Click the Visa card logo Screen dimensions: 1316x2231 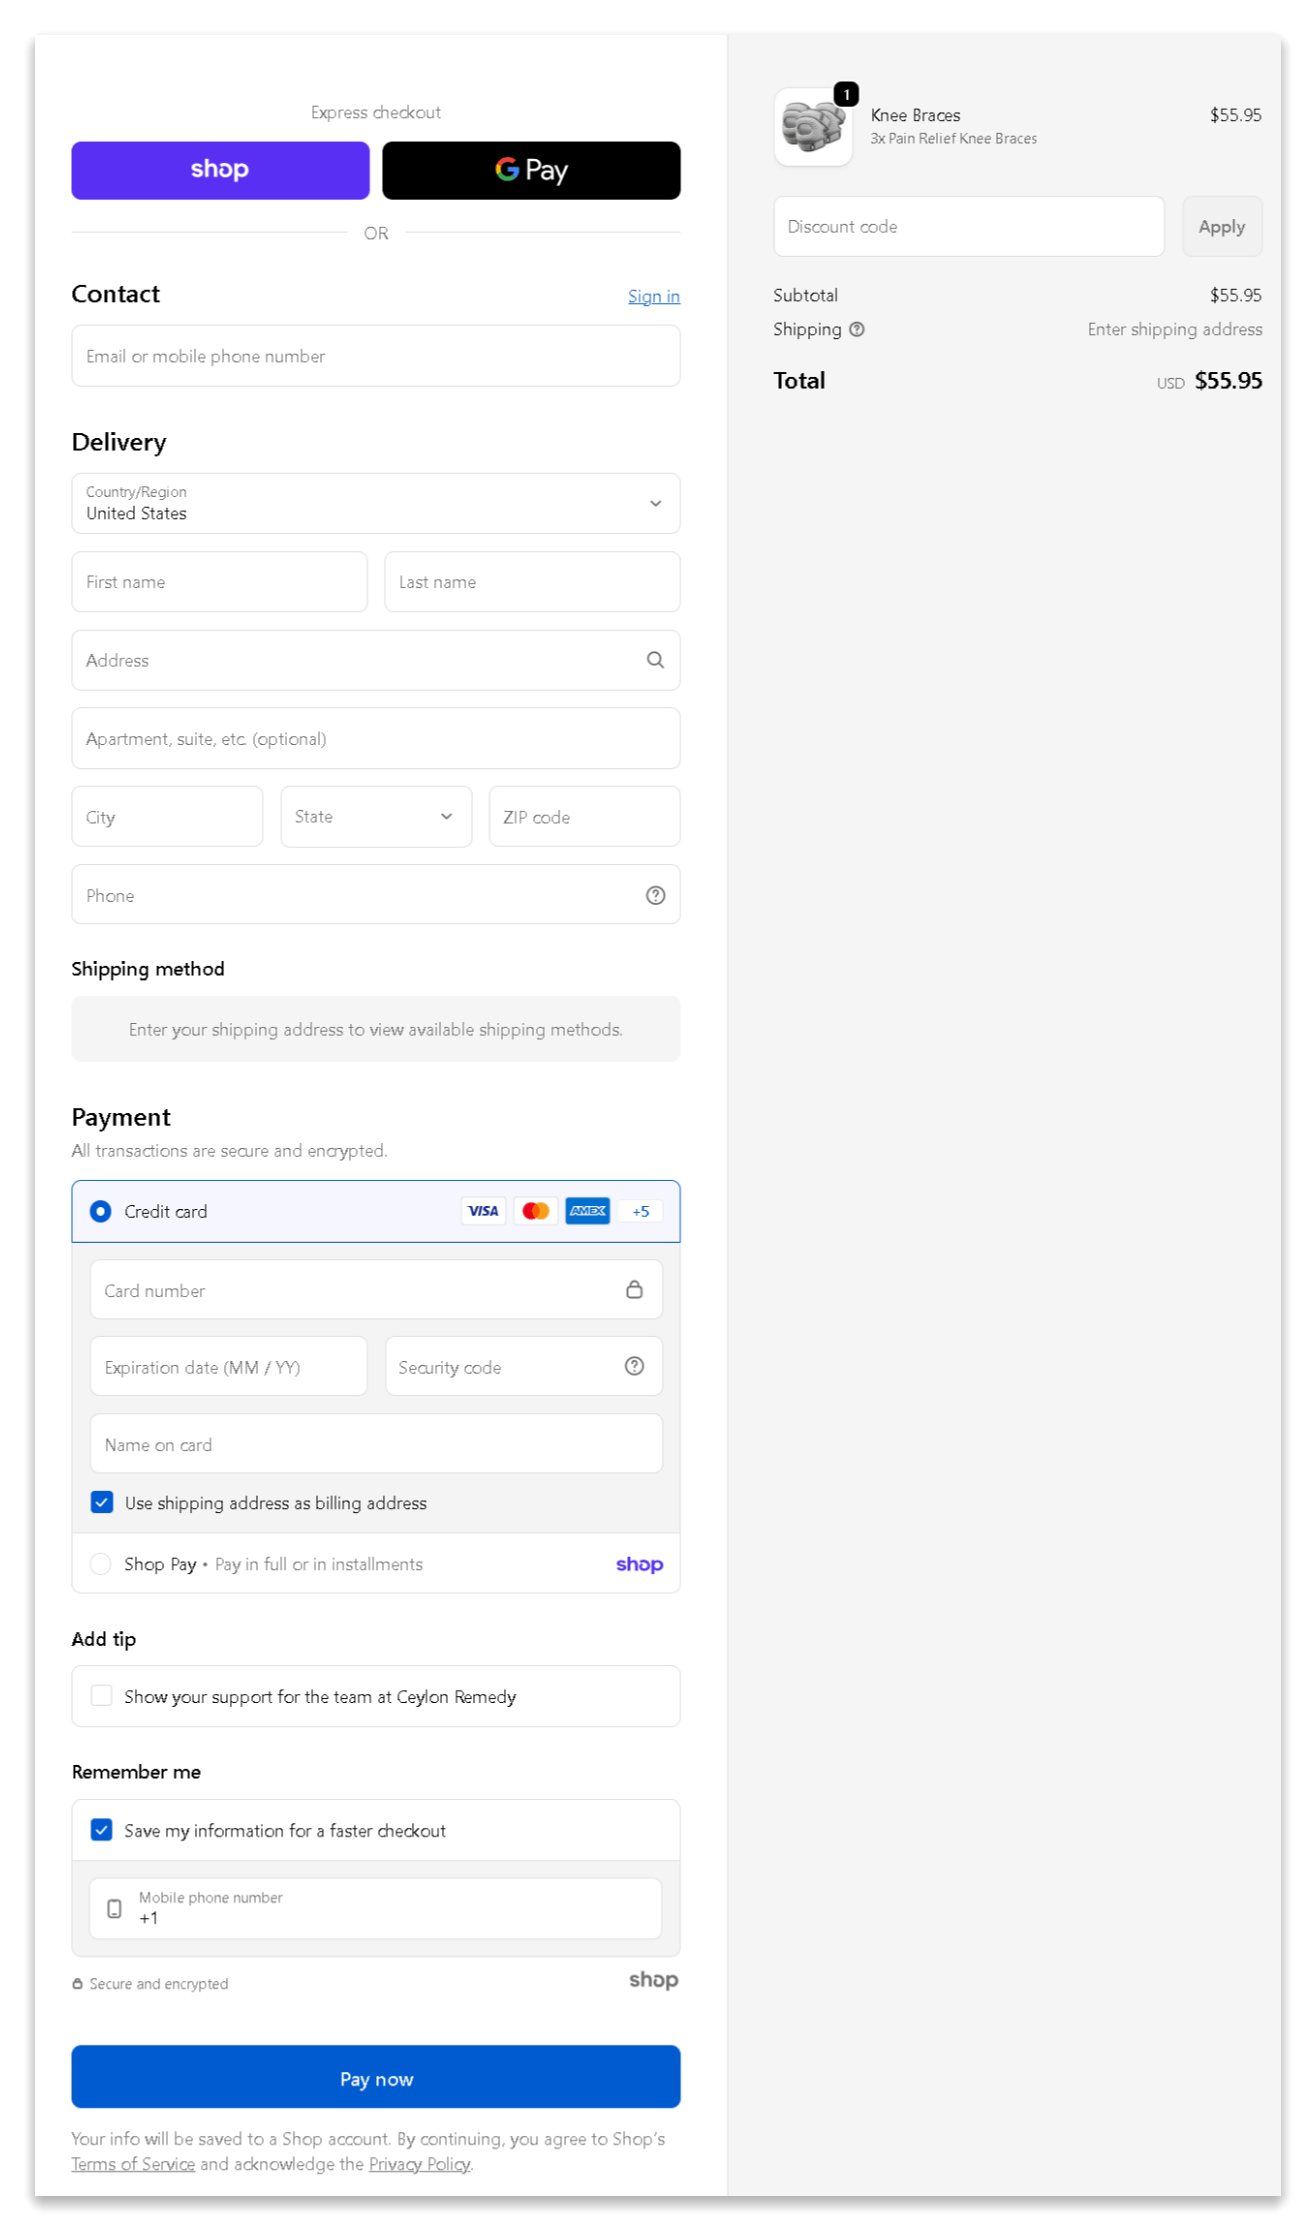click(483, 1211)
